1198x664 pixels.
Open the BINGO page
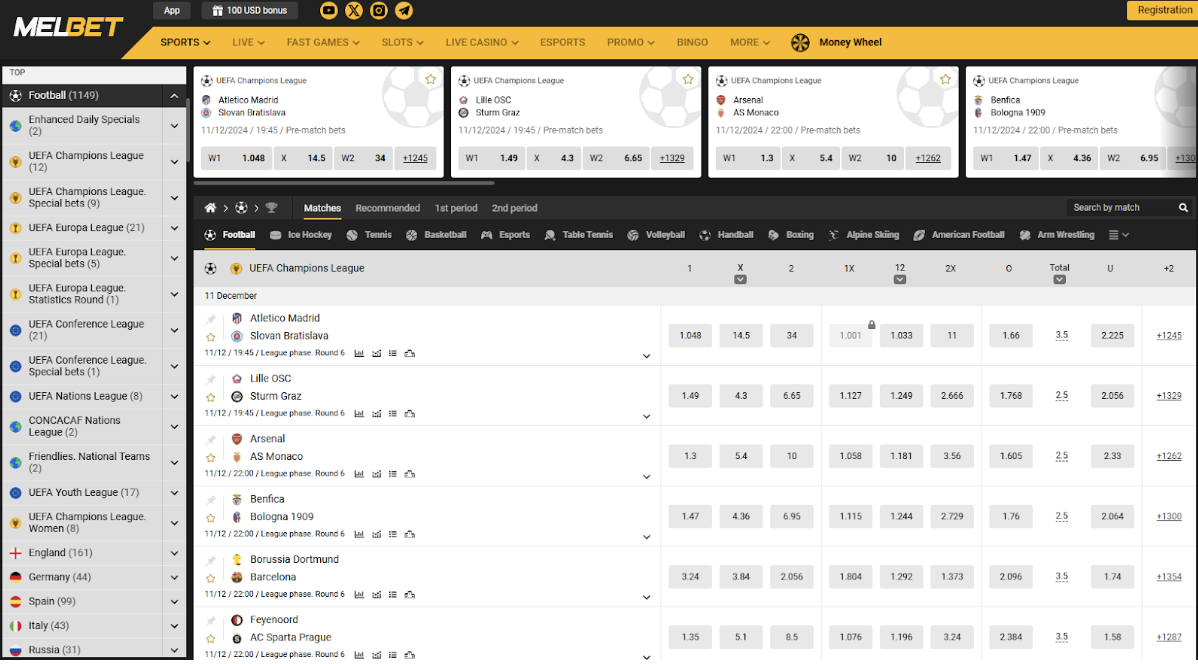coord(692,43)
